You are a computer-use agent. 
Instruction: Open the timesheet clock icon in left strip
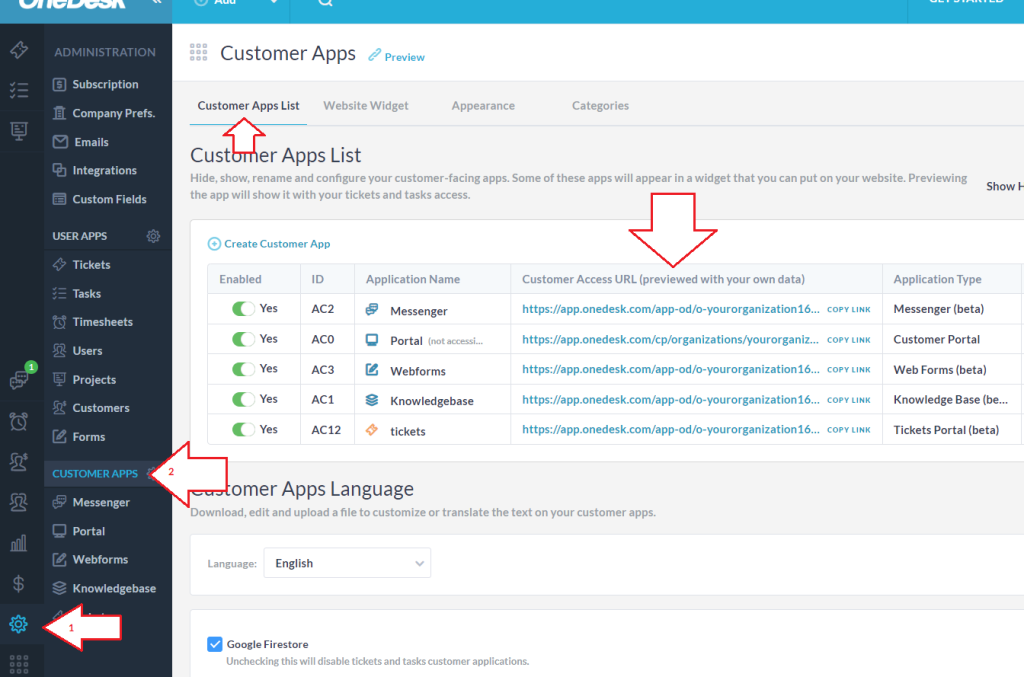tap(18, 420)
